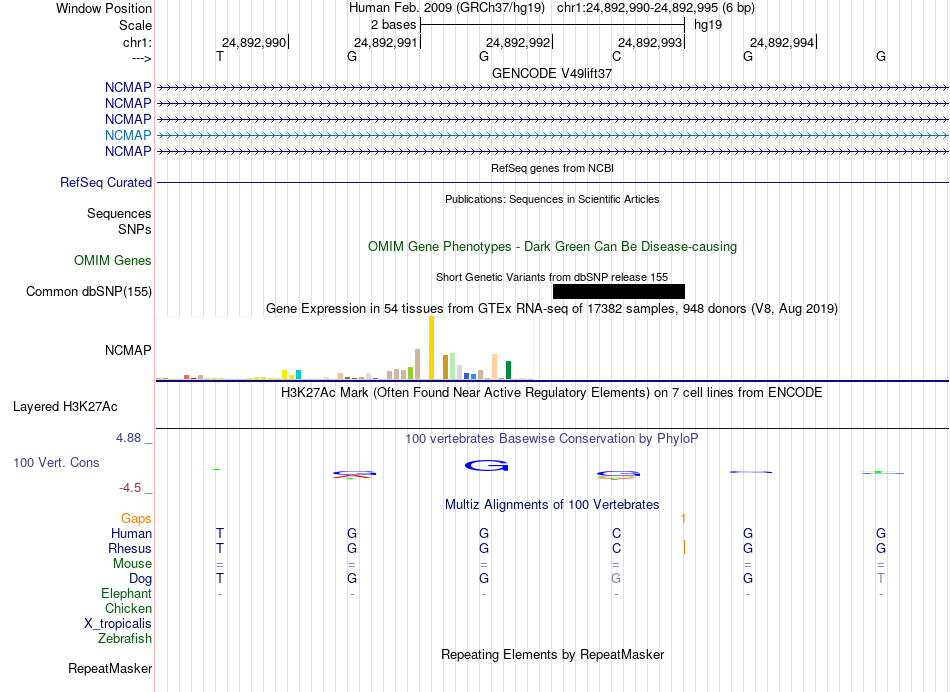
Task: Click the Rhesus species label
Action: tap(130, 548)
